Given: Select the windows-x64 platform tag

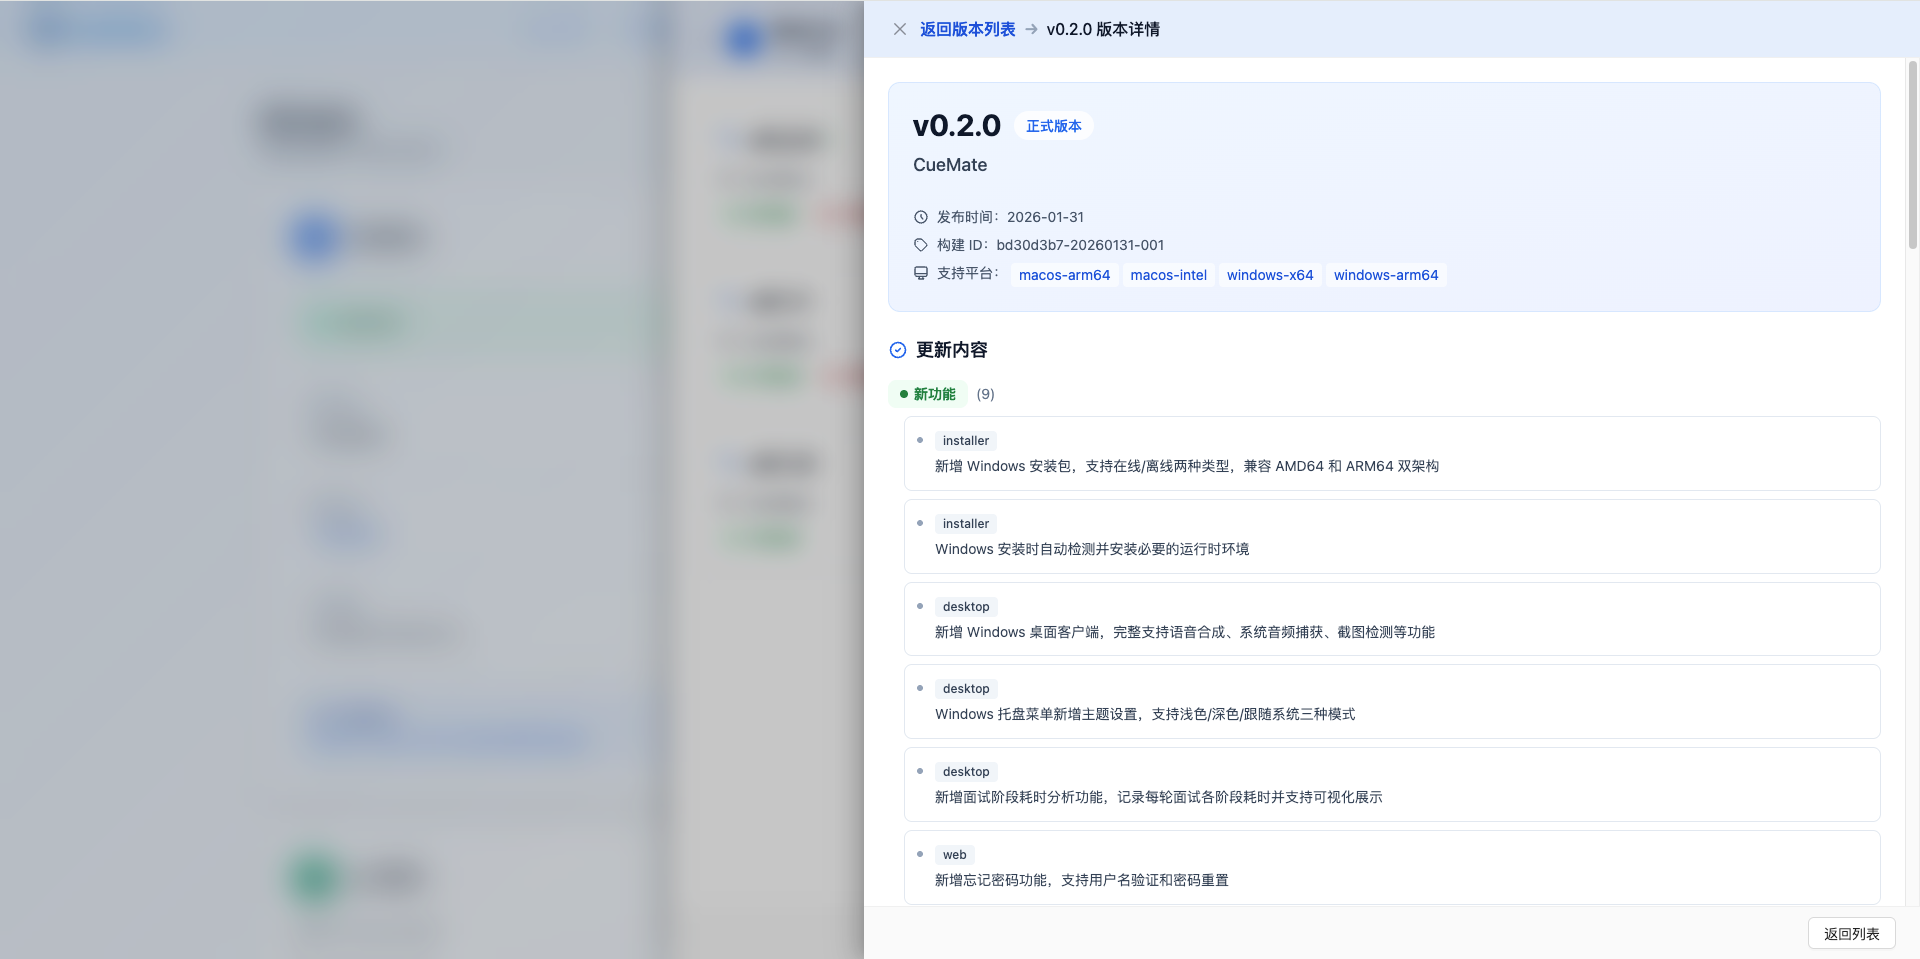Looking at the screenshot, I should [x=1269, y=275].
